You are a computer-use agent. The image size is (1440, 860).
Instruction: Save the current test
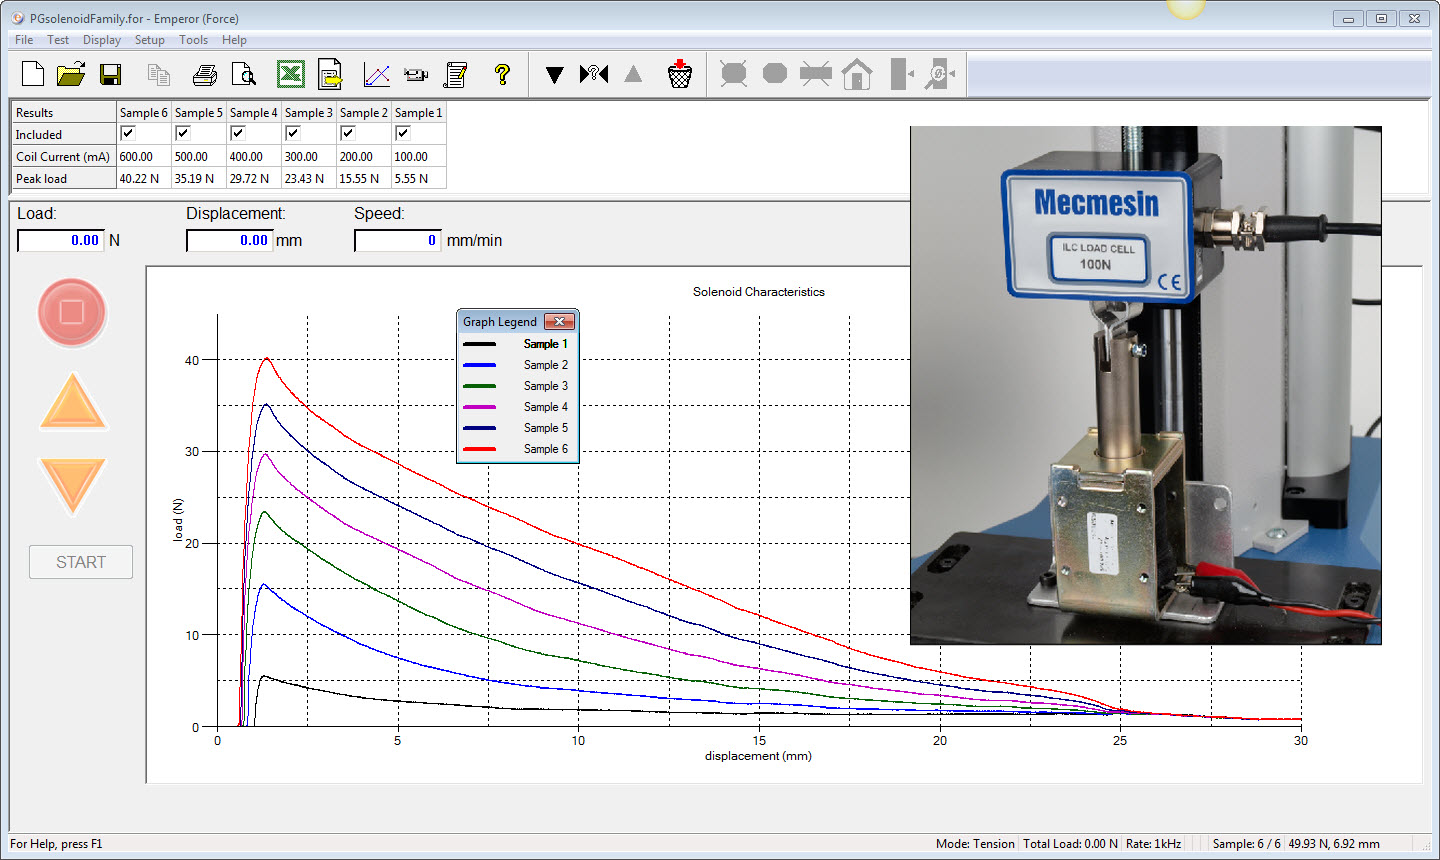pos(110,73)
